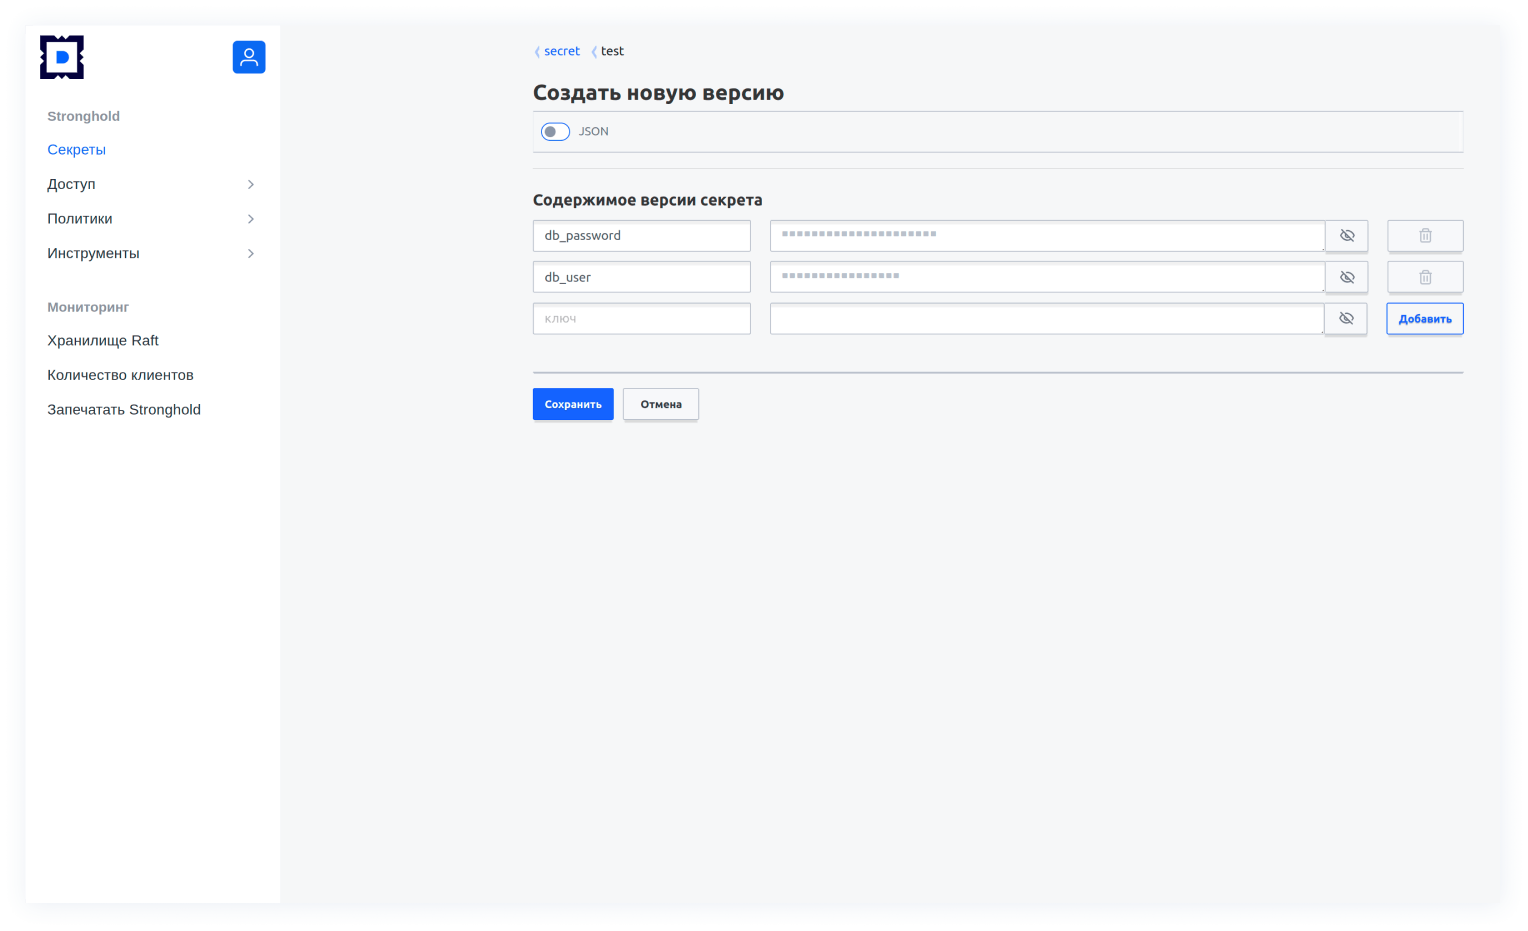Toggle the JSON editor switch

point(555,132)
